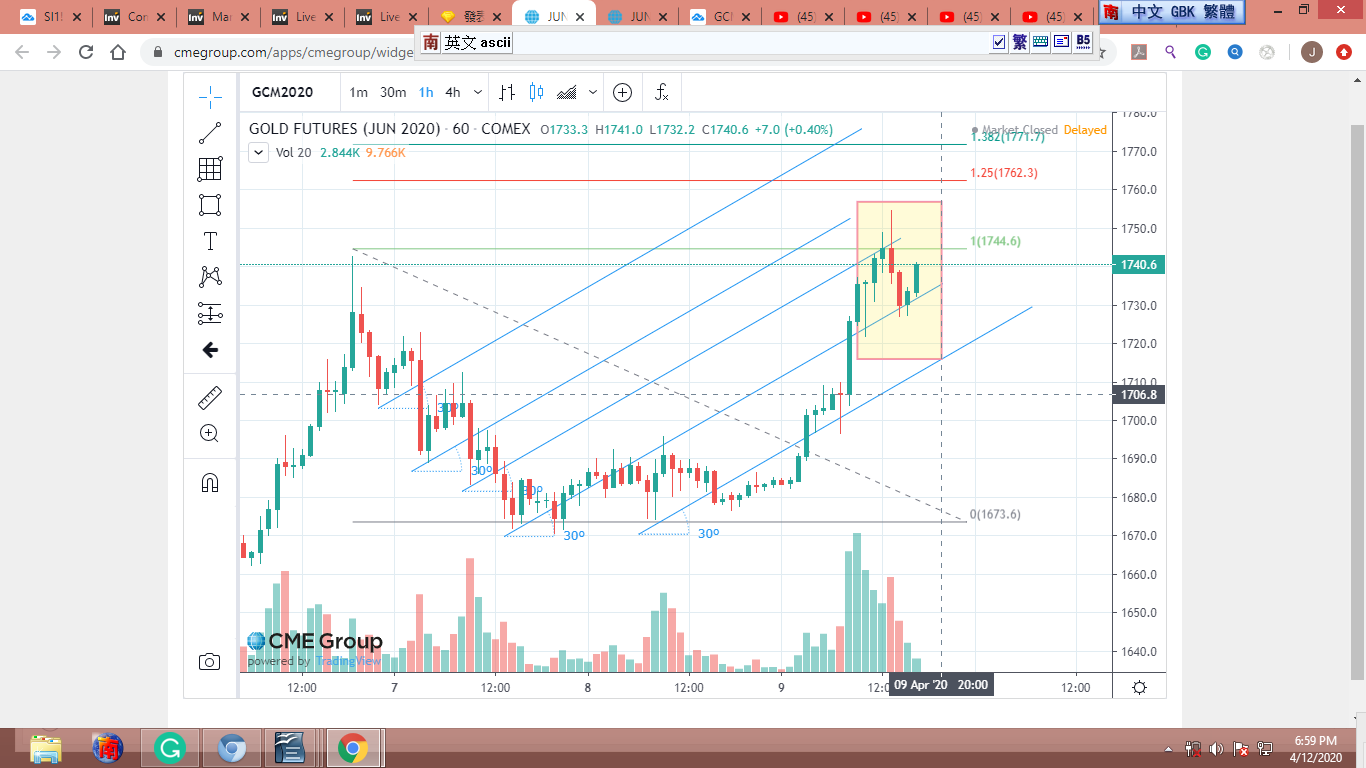Open the prediction and measurement tools
This screenshot has height=768, width=1366.
(x=210, y=313)
